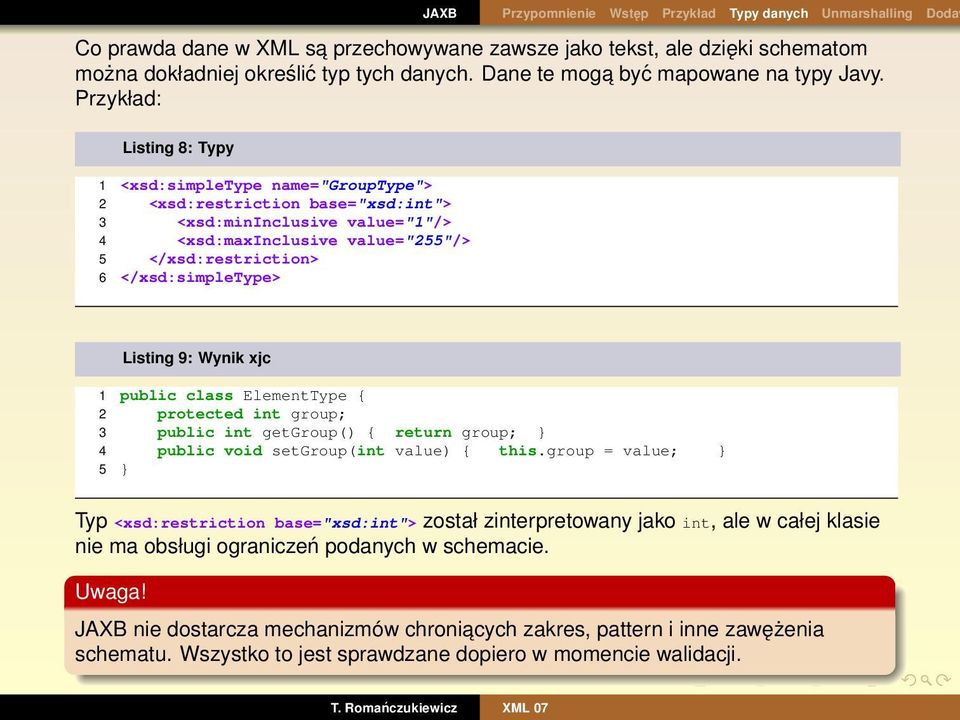Click the getGroup() method line
Viewport: 960px width, 720px height.
[351, 433]
